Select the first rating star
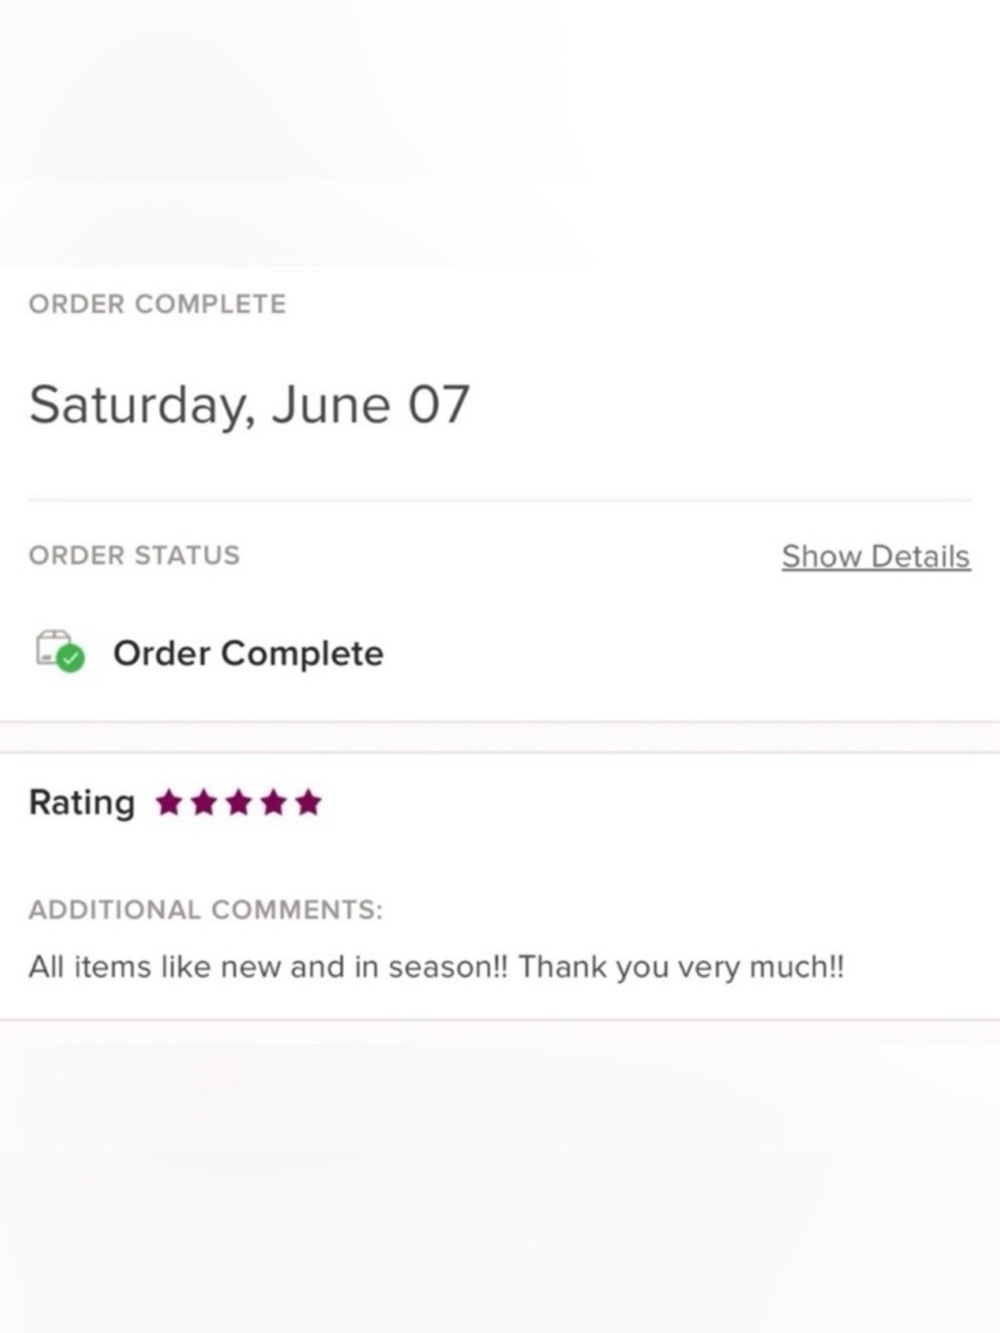This screenshot has height=1333, width=1000. pos(169,802)
